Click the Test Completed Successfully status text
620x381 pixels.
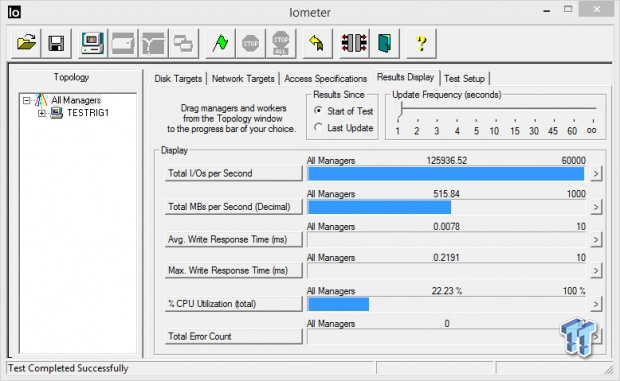coord(68,368)
